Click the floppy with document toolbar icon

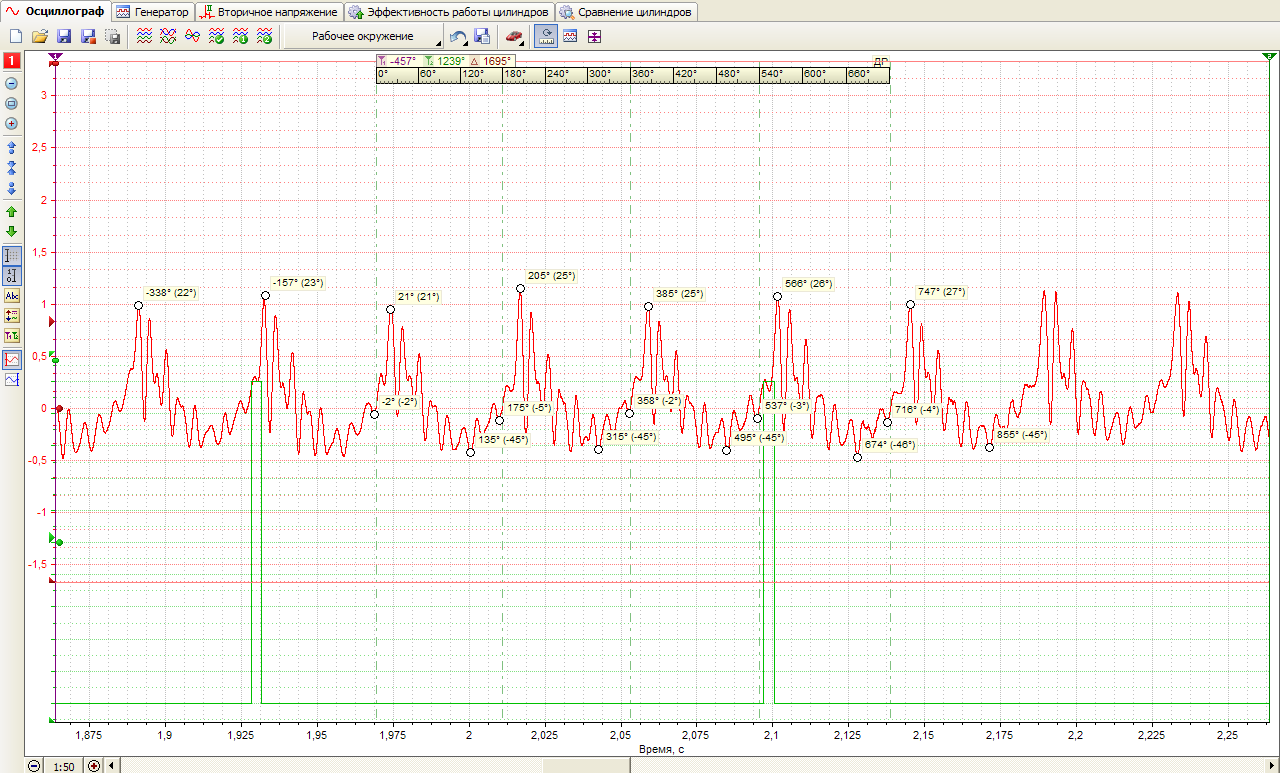click(482, 37)
